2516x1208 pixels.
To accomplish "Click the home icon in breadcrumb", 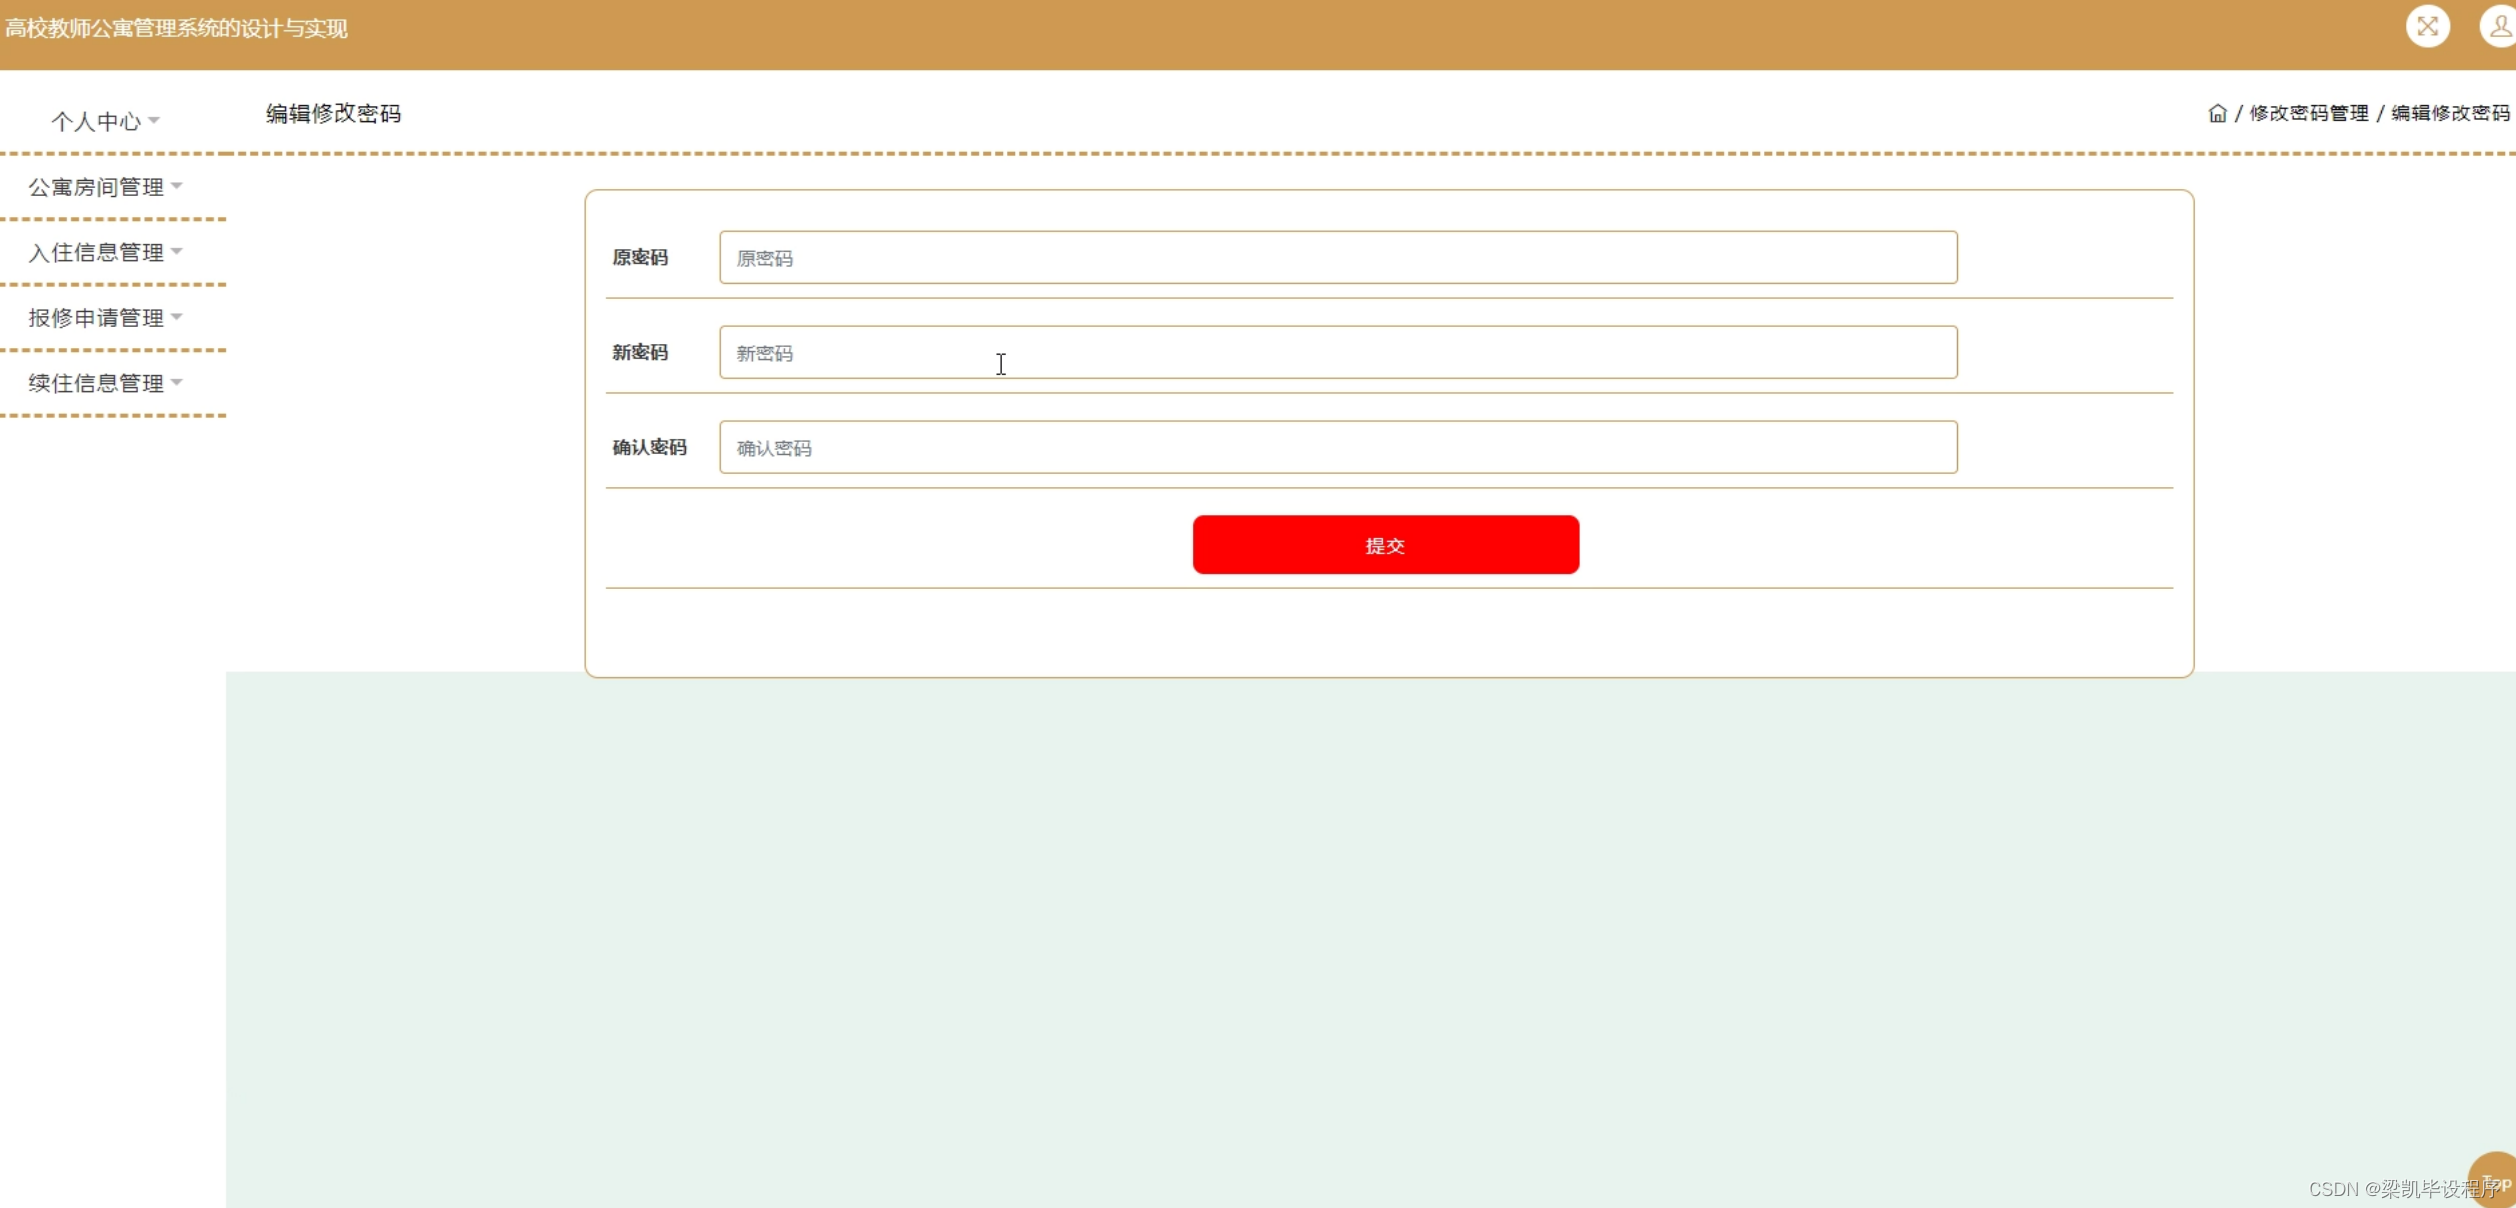I will click(x=2217, y=114).
